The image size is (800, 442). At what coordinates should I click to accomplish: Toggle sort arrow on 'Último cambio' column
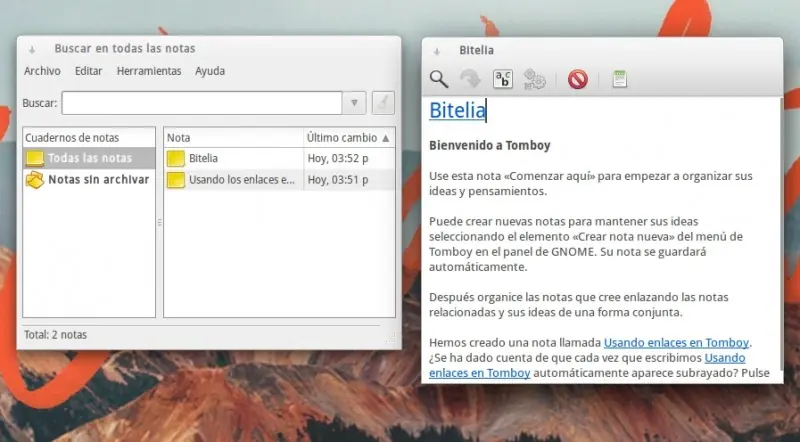pyautogui.click(x=386, y=138)
